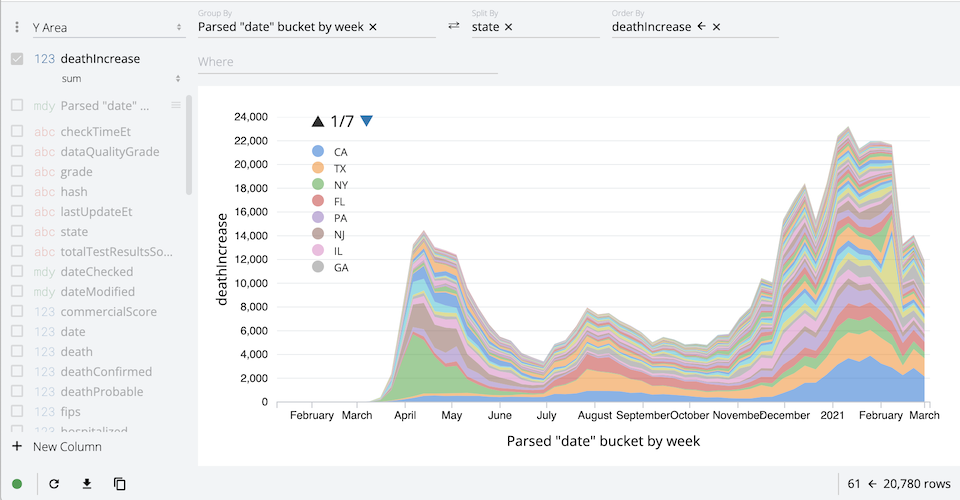The height and width of the screenshot is (500, 960).
Task: Enable the dataQualityGrade column checkbox
Action: tap(17, 151)
